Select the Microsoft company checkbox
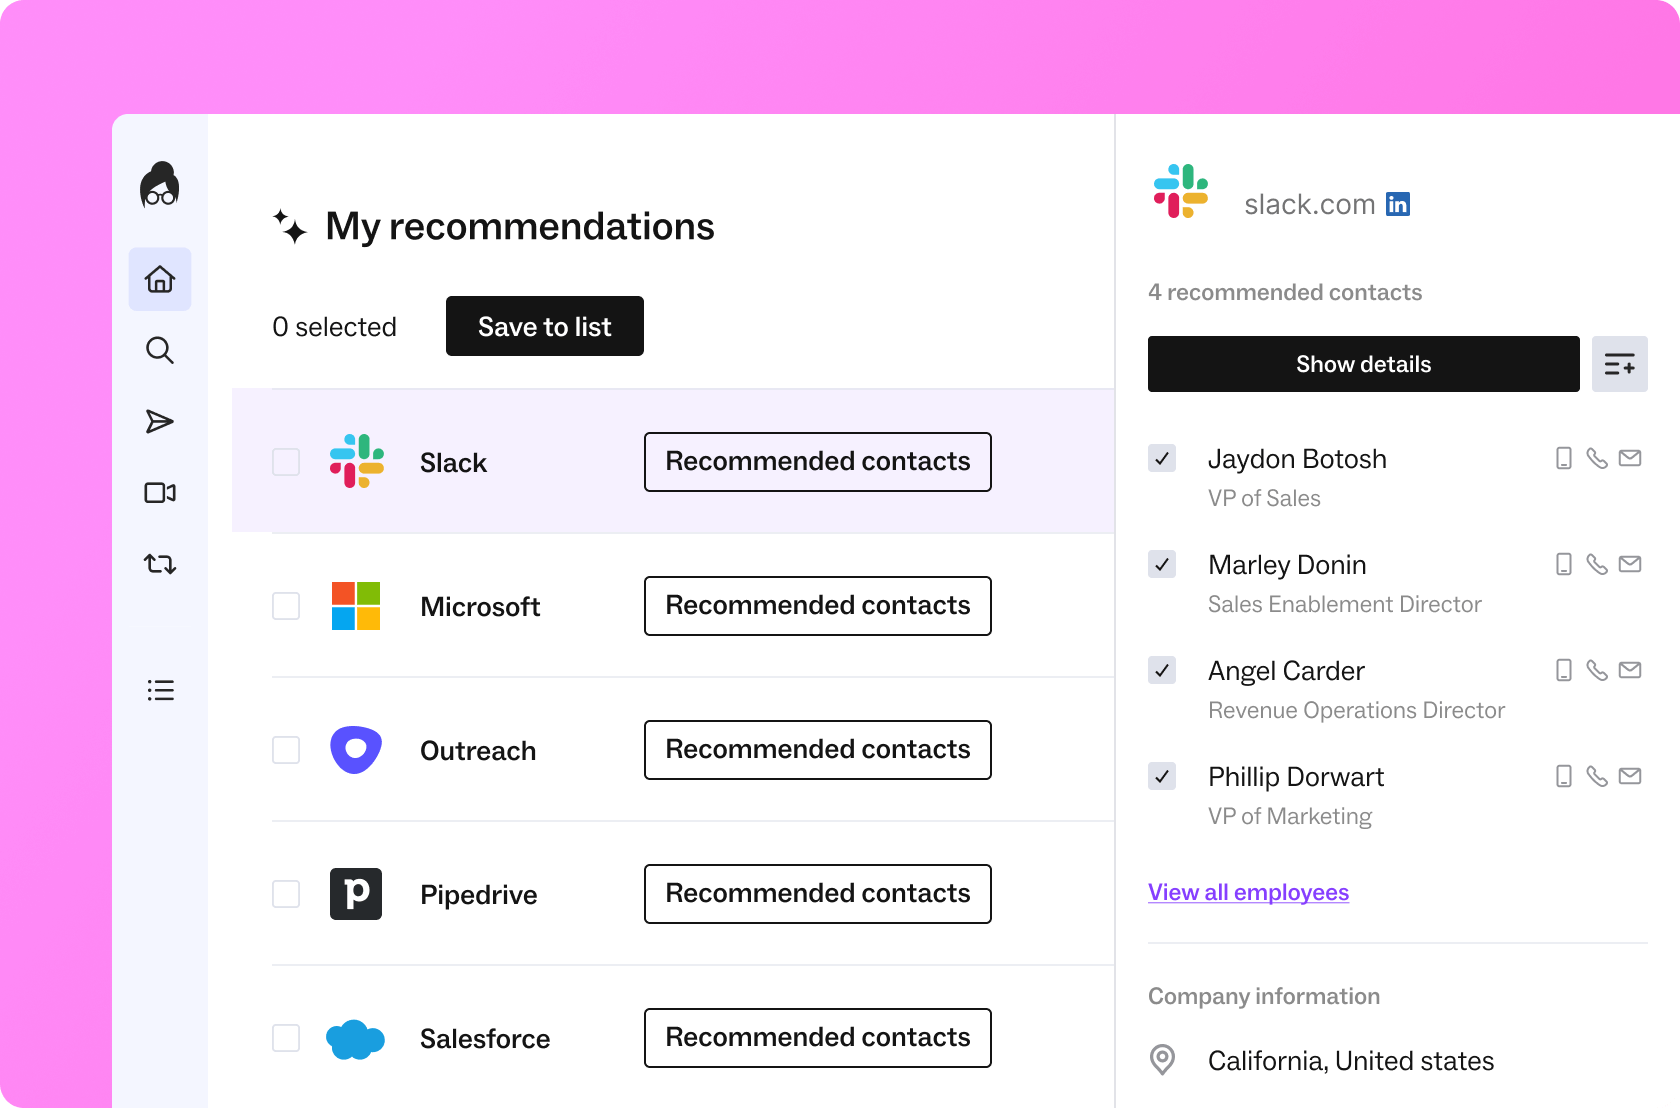The image size is (1680, 1108). pos(286,606)
